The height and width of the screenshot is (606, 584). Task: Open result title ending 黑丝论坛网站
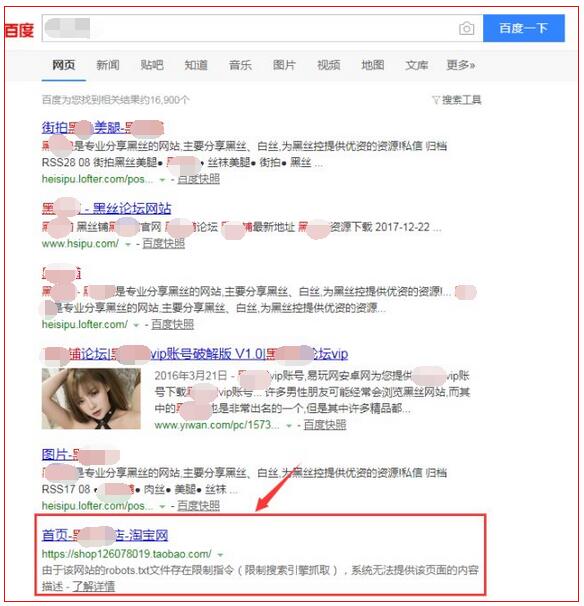tap(106, 209)
